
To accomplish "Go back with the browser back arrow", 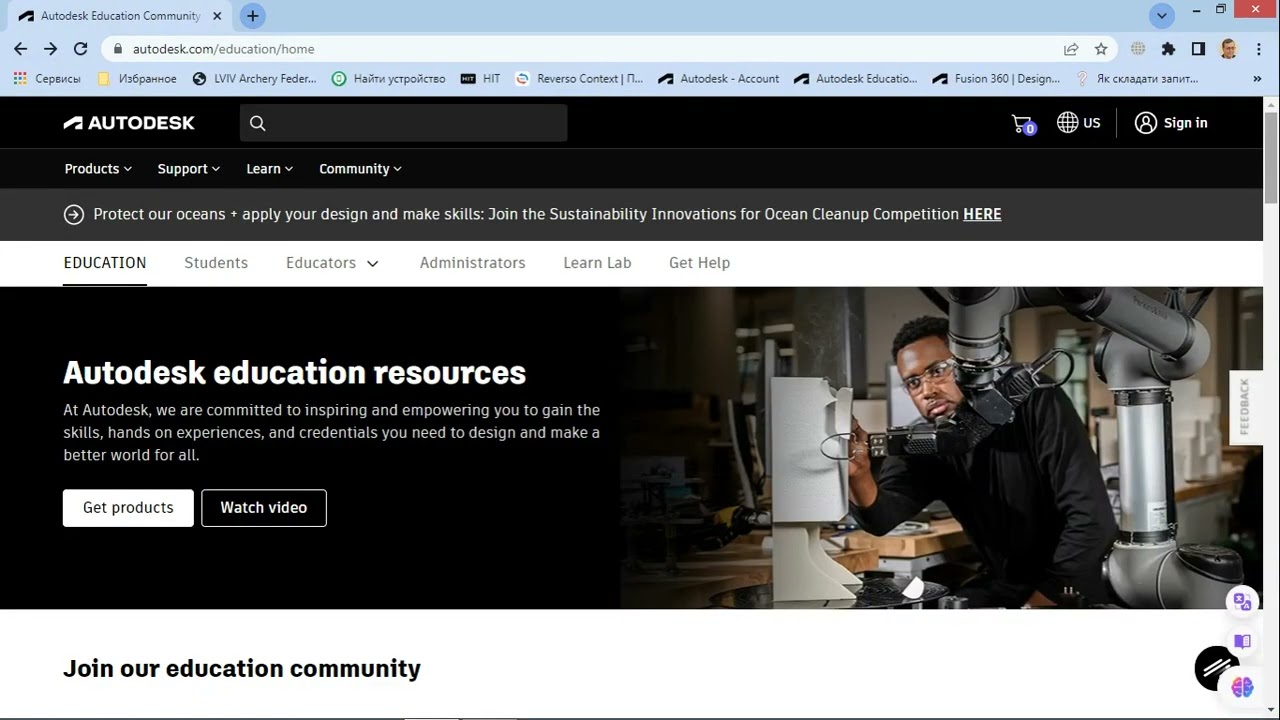I will tap(20, 48).
